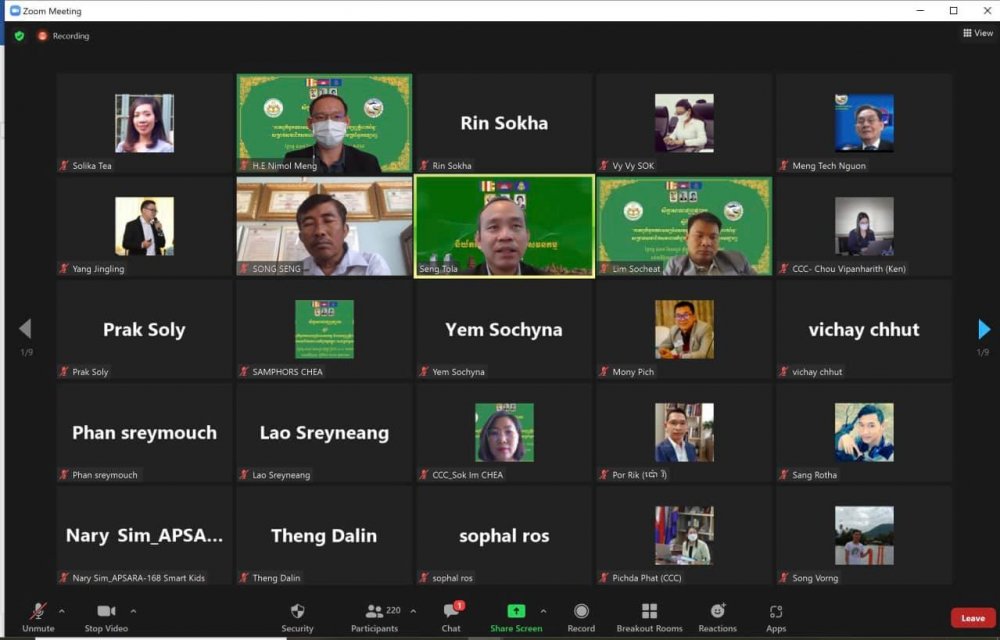Select Seng Tola's video tile
The height and width of the screenshot is (640, 1000).
point(504,227)
